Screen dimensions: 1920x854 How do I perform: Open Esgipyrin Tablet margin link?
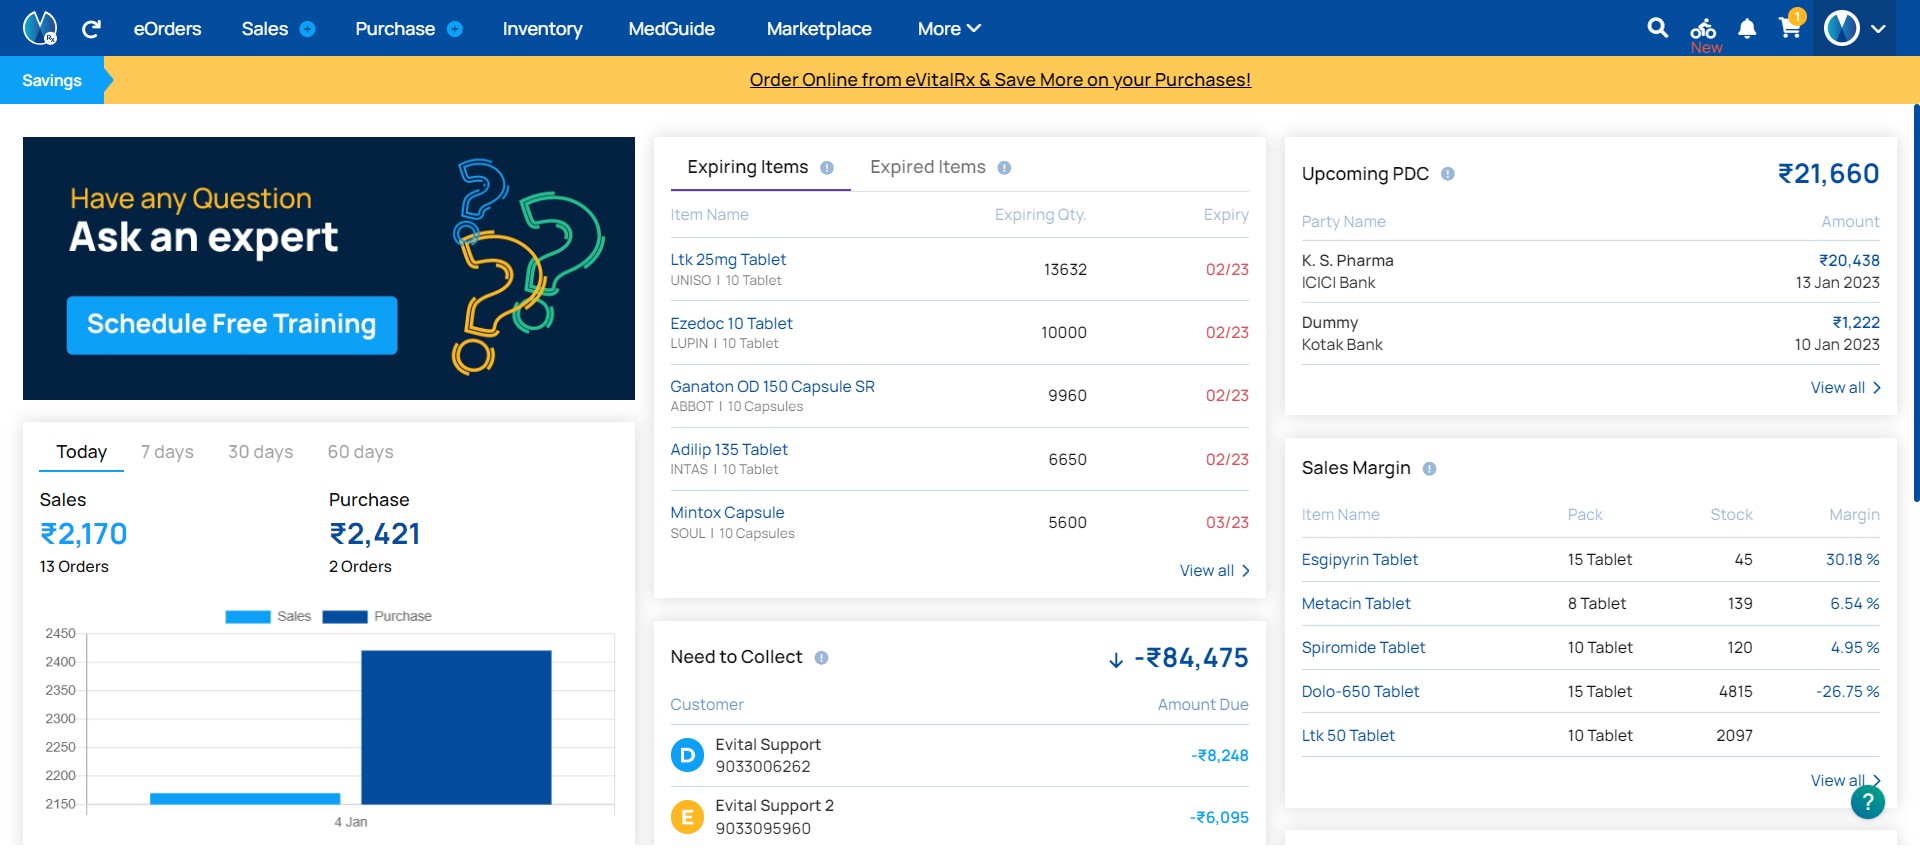pos(1359,559)
